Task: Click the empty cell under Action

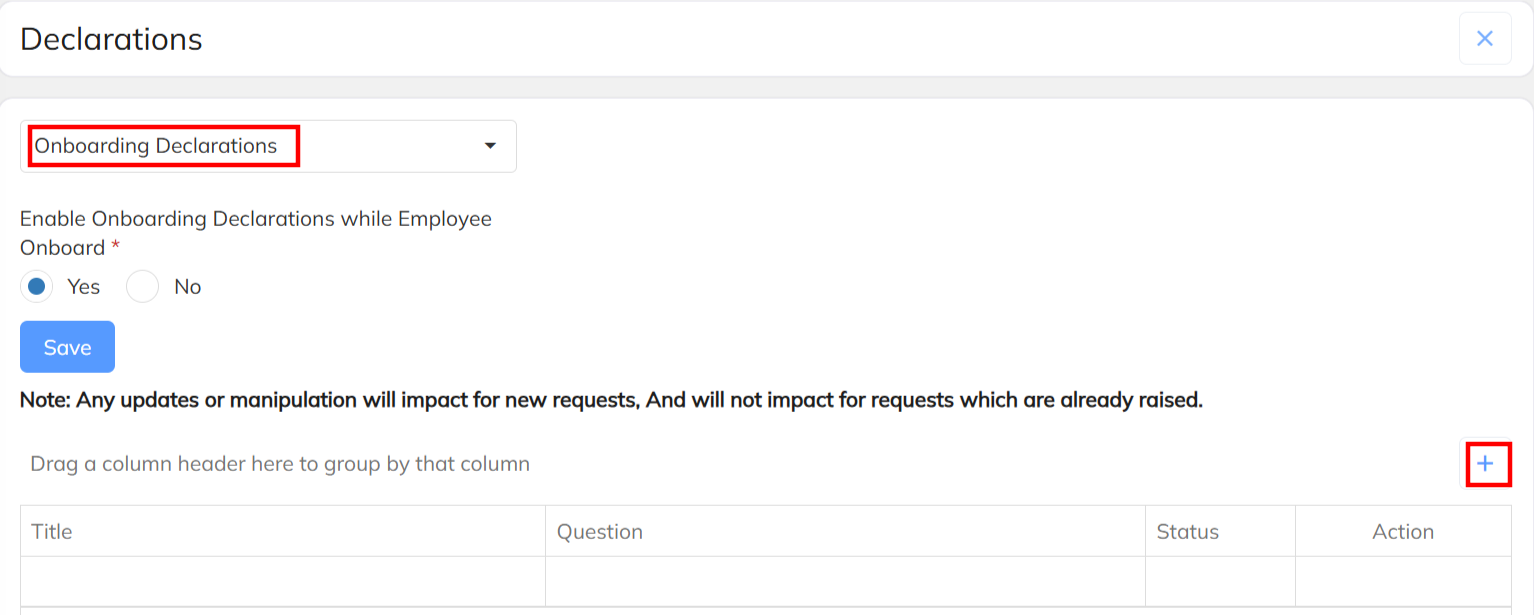Action: coord(1403,581)
